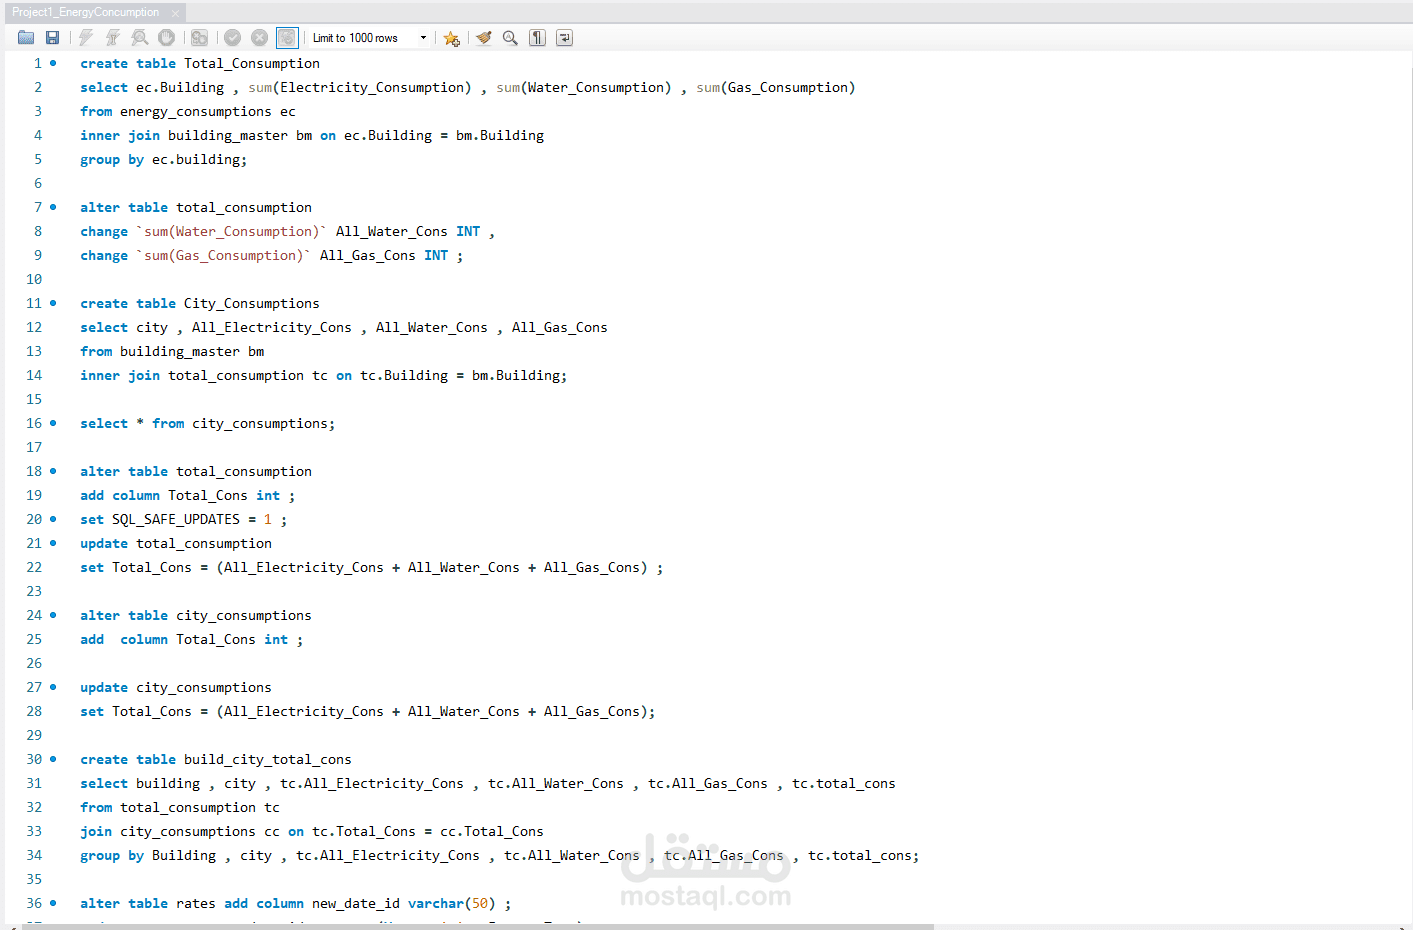This screenshot has height=930, width=1413.
Task: Click line number 15 in the gutter
Action: 34,399
